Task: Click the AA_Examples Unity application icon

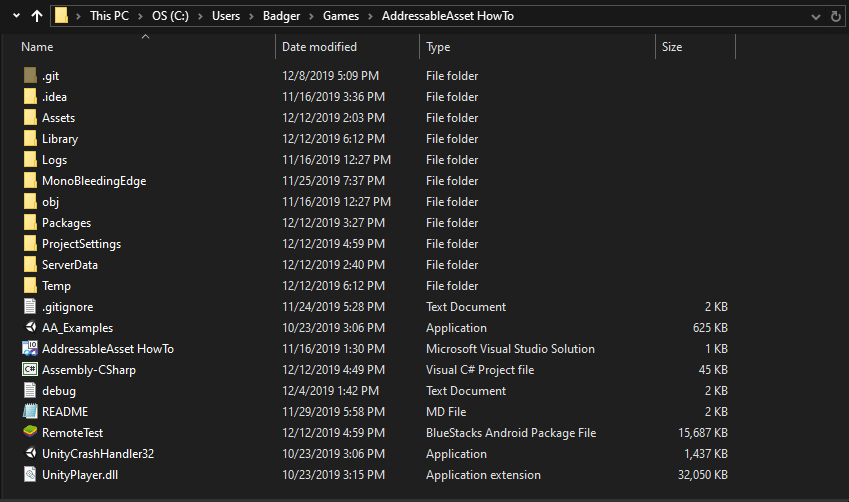Action: [x=30, y=327]
